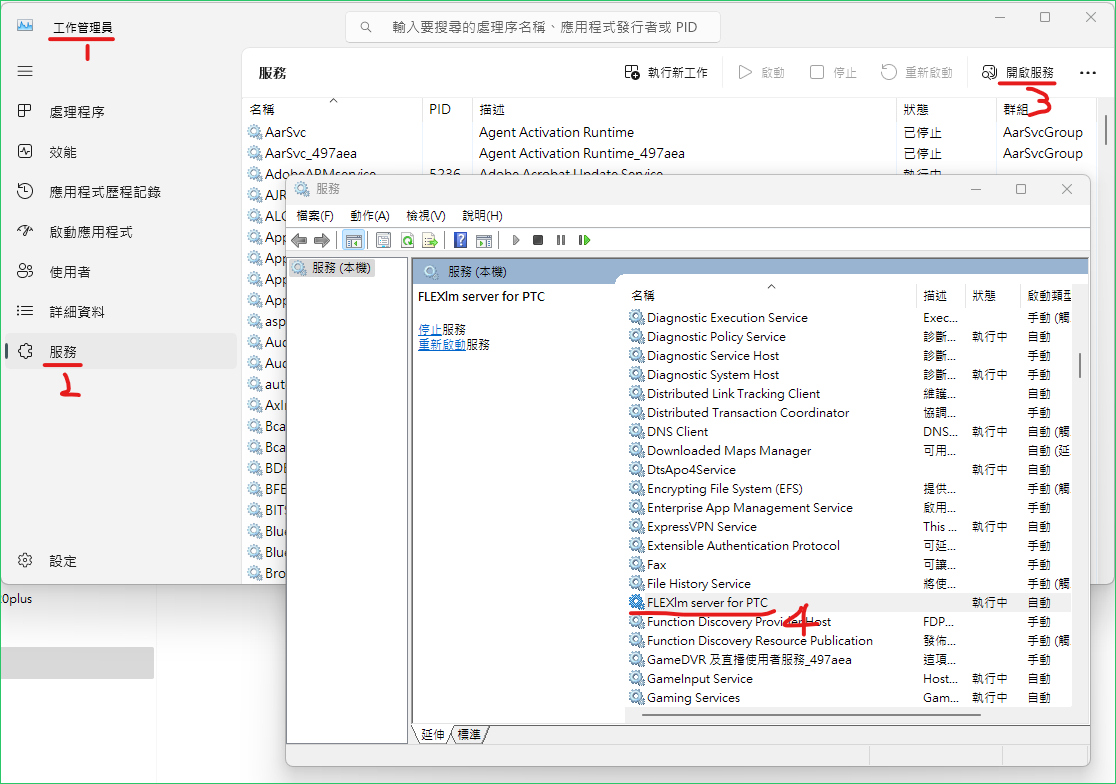Screen dimensions: 1116x784
Task: Click the 重新啟動 service link
Action: (x=442, y=344)
